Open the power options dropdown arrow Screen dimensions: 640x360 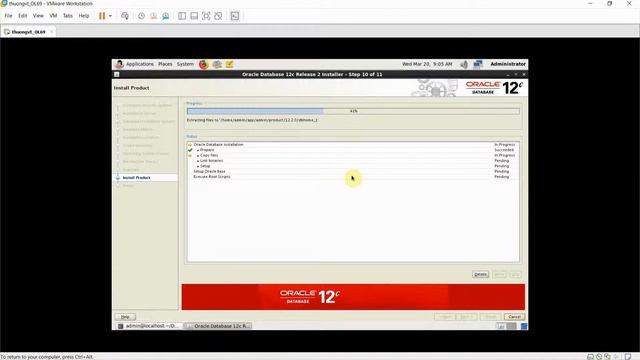click(x=110, y=16)
